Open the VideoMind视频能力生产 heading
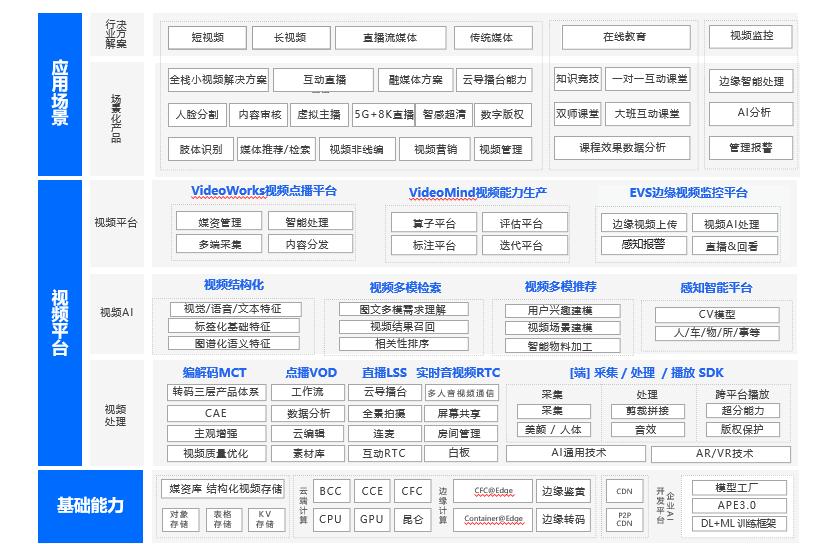831x544 pixels. (x=478, y=192)
